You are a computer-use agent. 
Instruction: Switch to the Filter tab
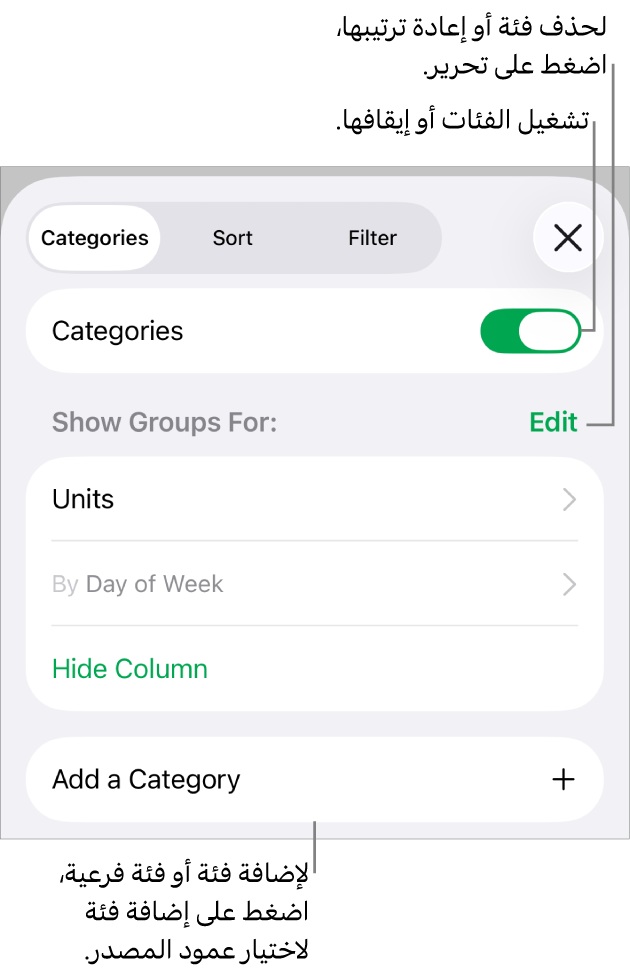(x=372, y=238)
